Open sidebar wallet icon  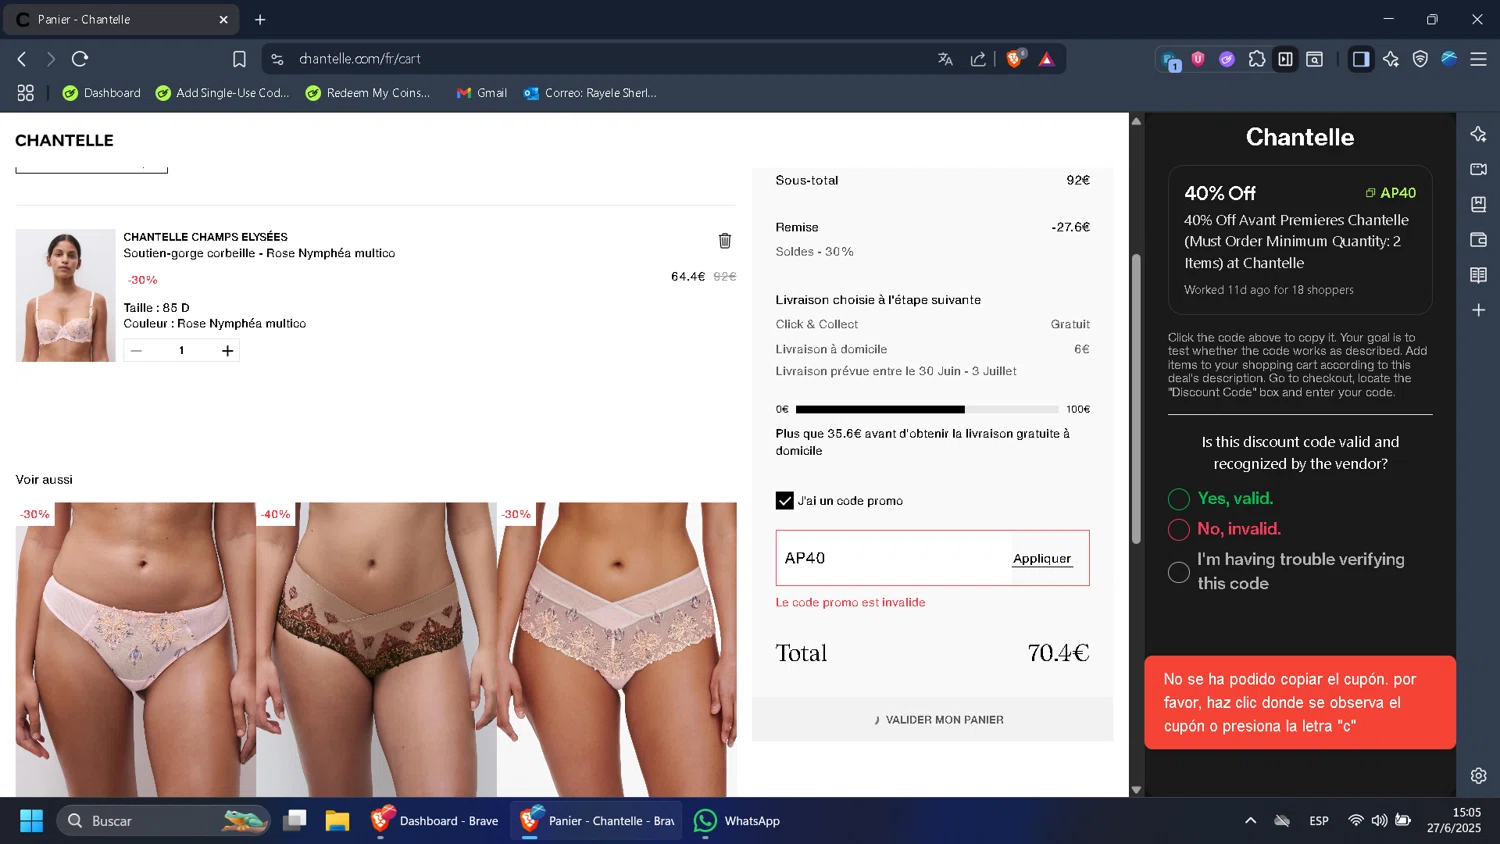pos(1478,240)
